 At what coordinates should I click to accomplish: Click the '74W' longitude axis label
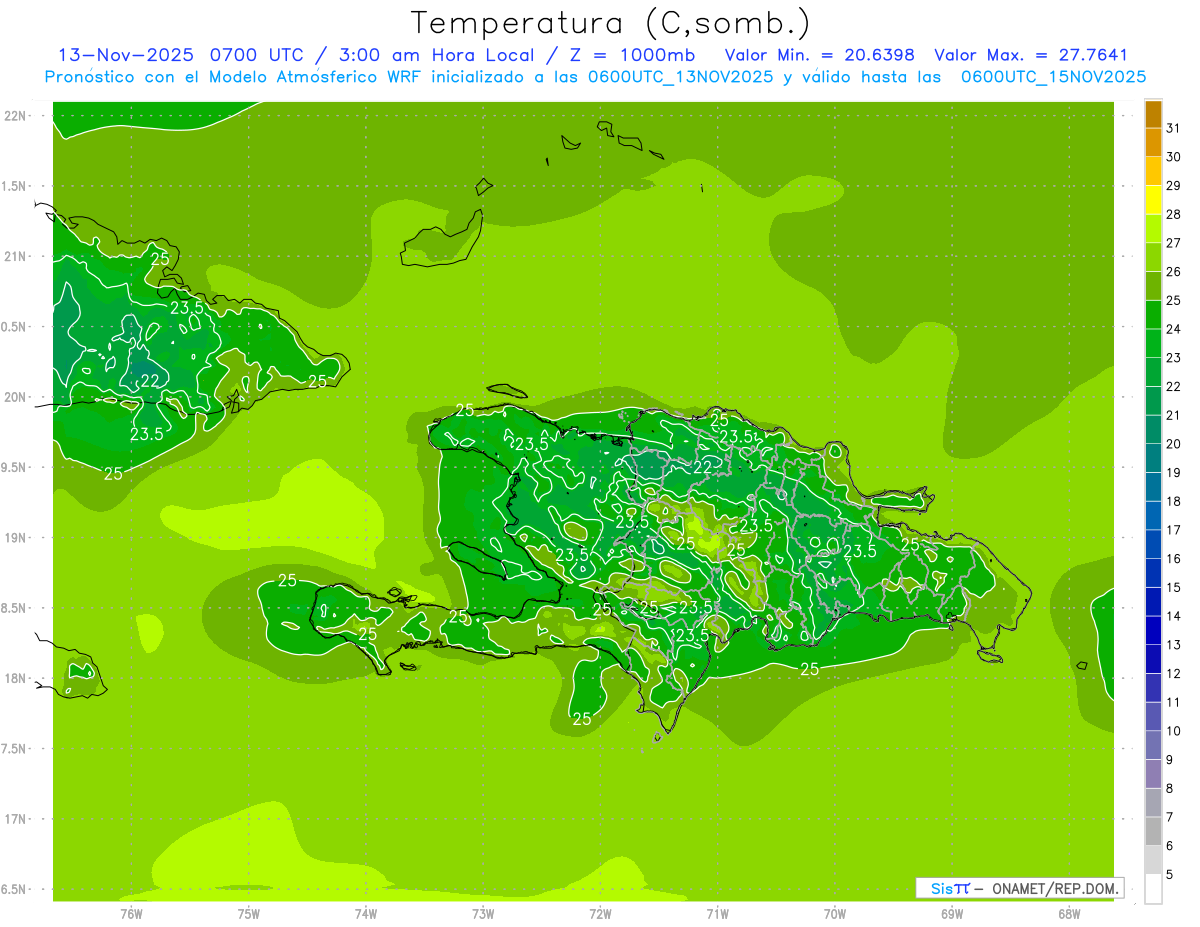tap(365, 914)
